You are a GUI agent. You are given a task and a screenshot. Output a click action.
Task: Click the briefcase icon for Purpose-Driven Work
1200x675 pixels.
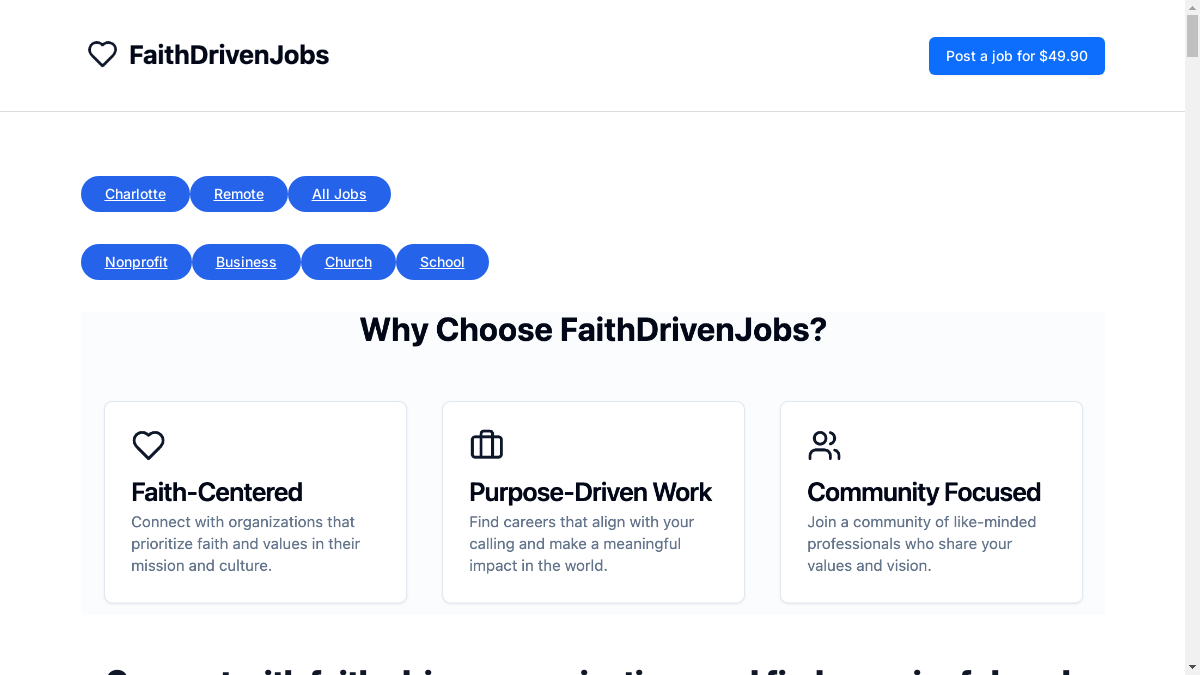486,445
